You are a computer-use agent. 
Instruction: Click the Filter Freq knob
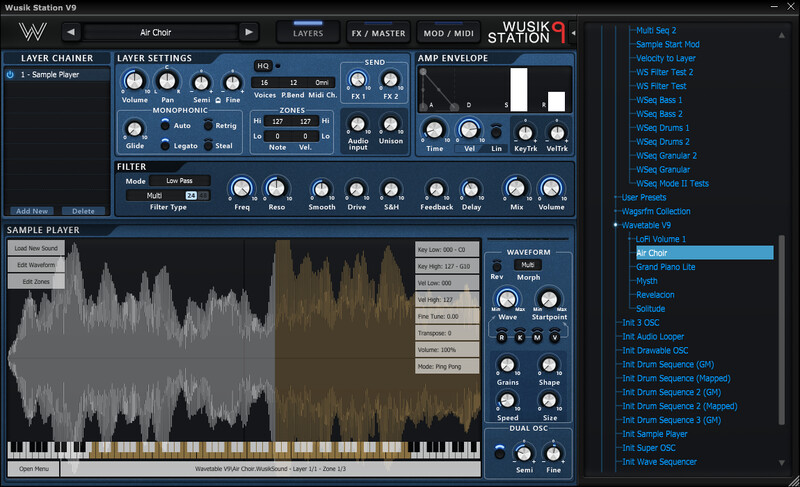click(x=242, y=189)
